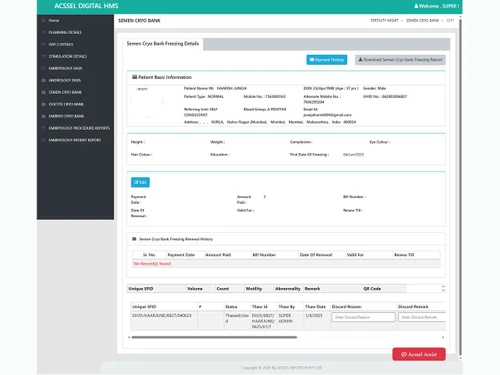This screenshot has height=375, width=500.
Task: Click the Patient Basic Information panel icon
Action: pos(135,77)
